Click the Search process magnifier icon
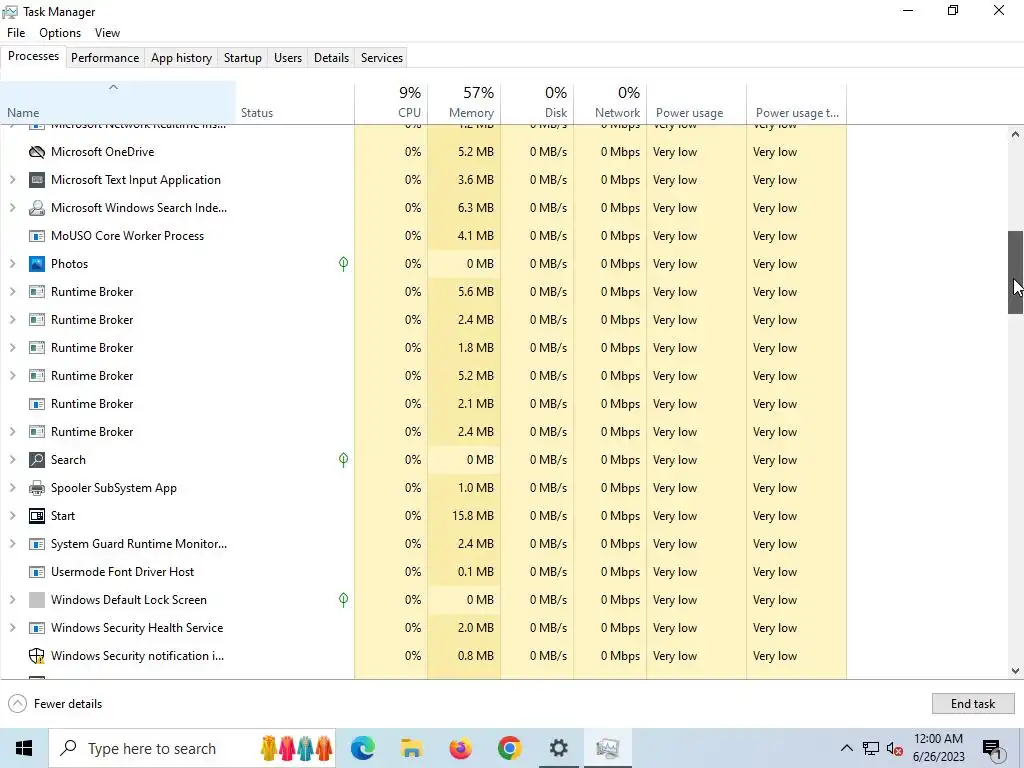 coord(37,460)
